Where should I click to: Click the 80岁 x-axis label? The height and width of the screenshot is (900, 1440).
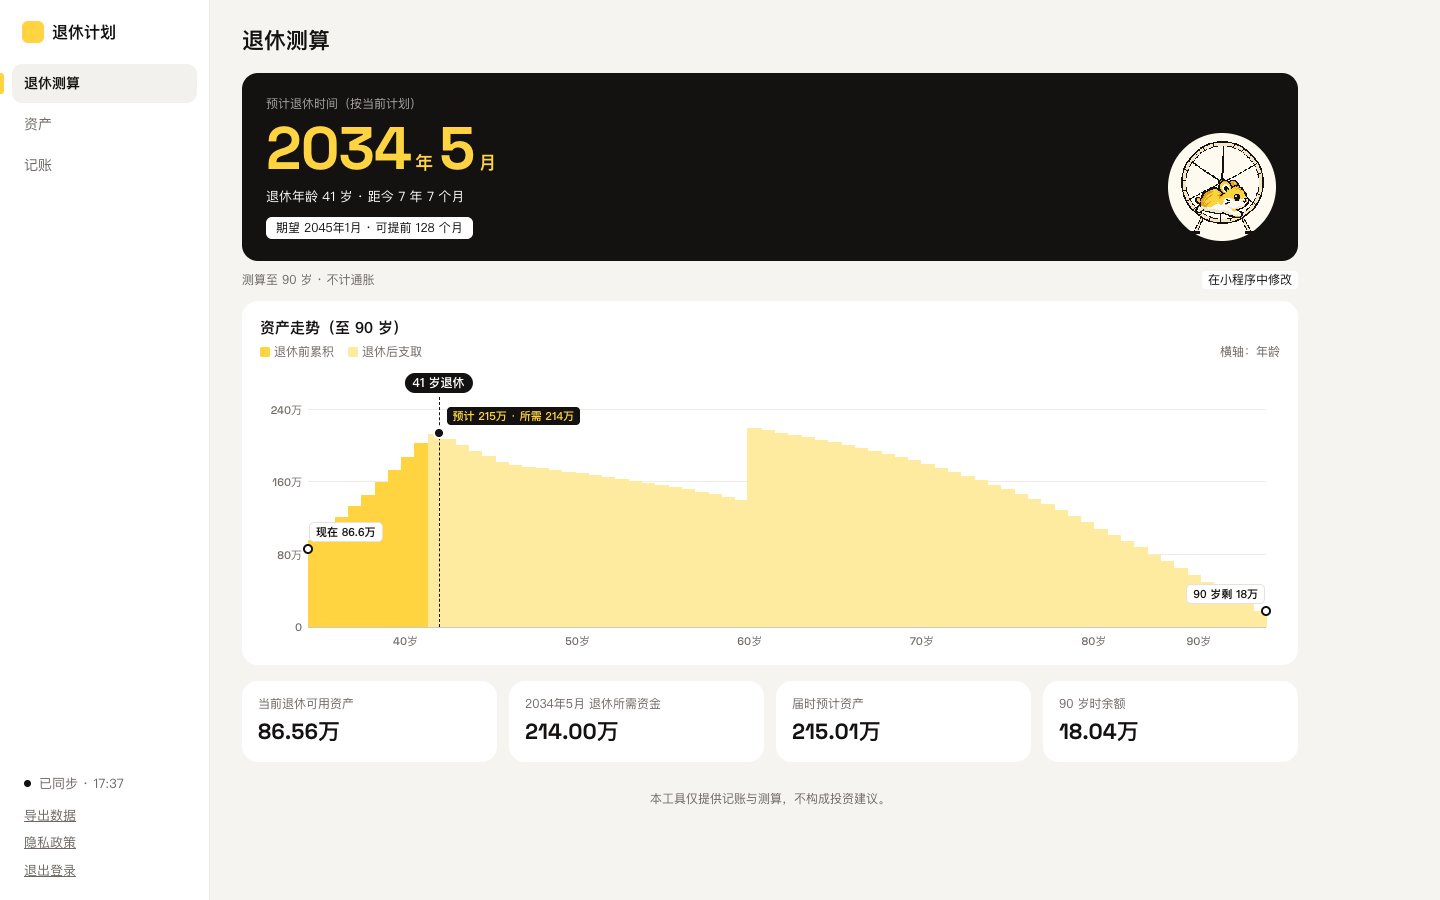point(1093,641)
